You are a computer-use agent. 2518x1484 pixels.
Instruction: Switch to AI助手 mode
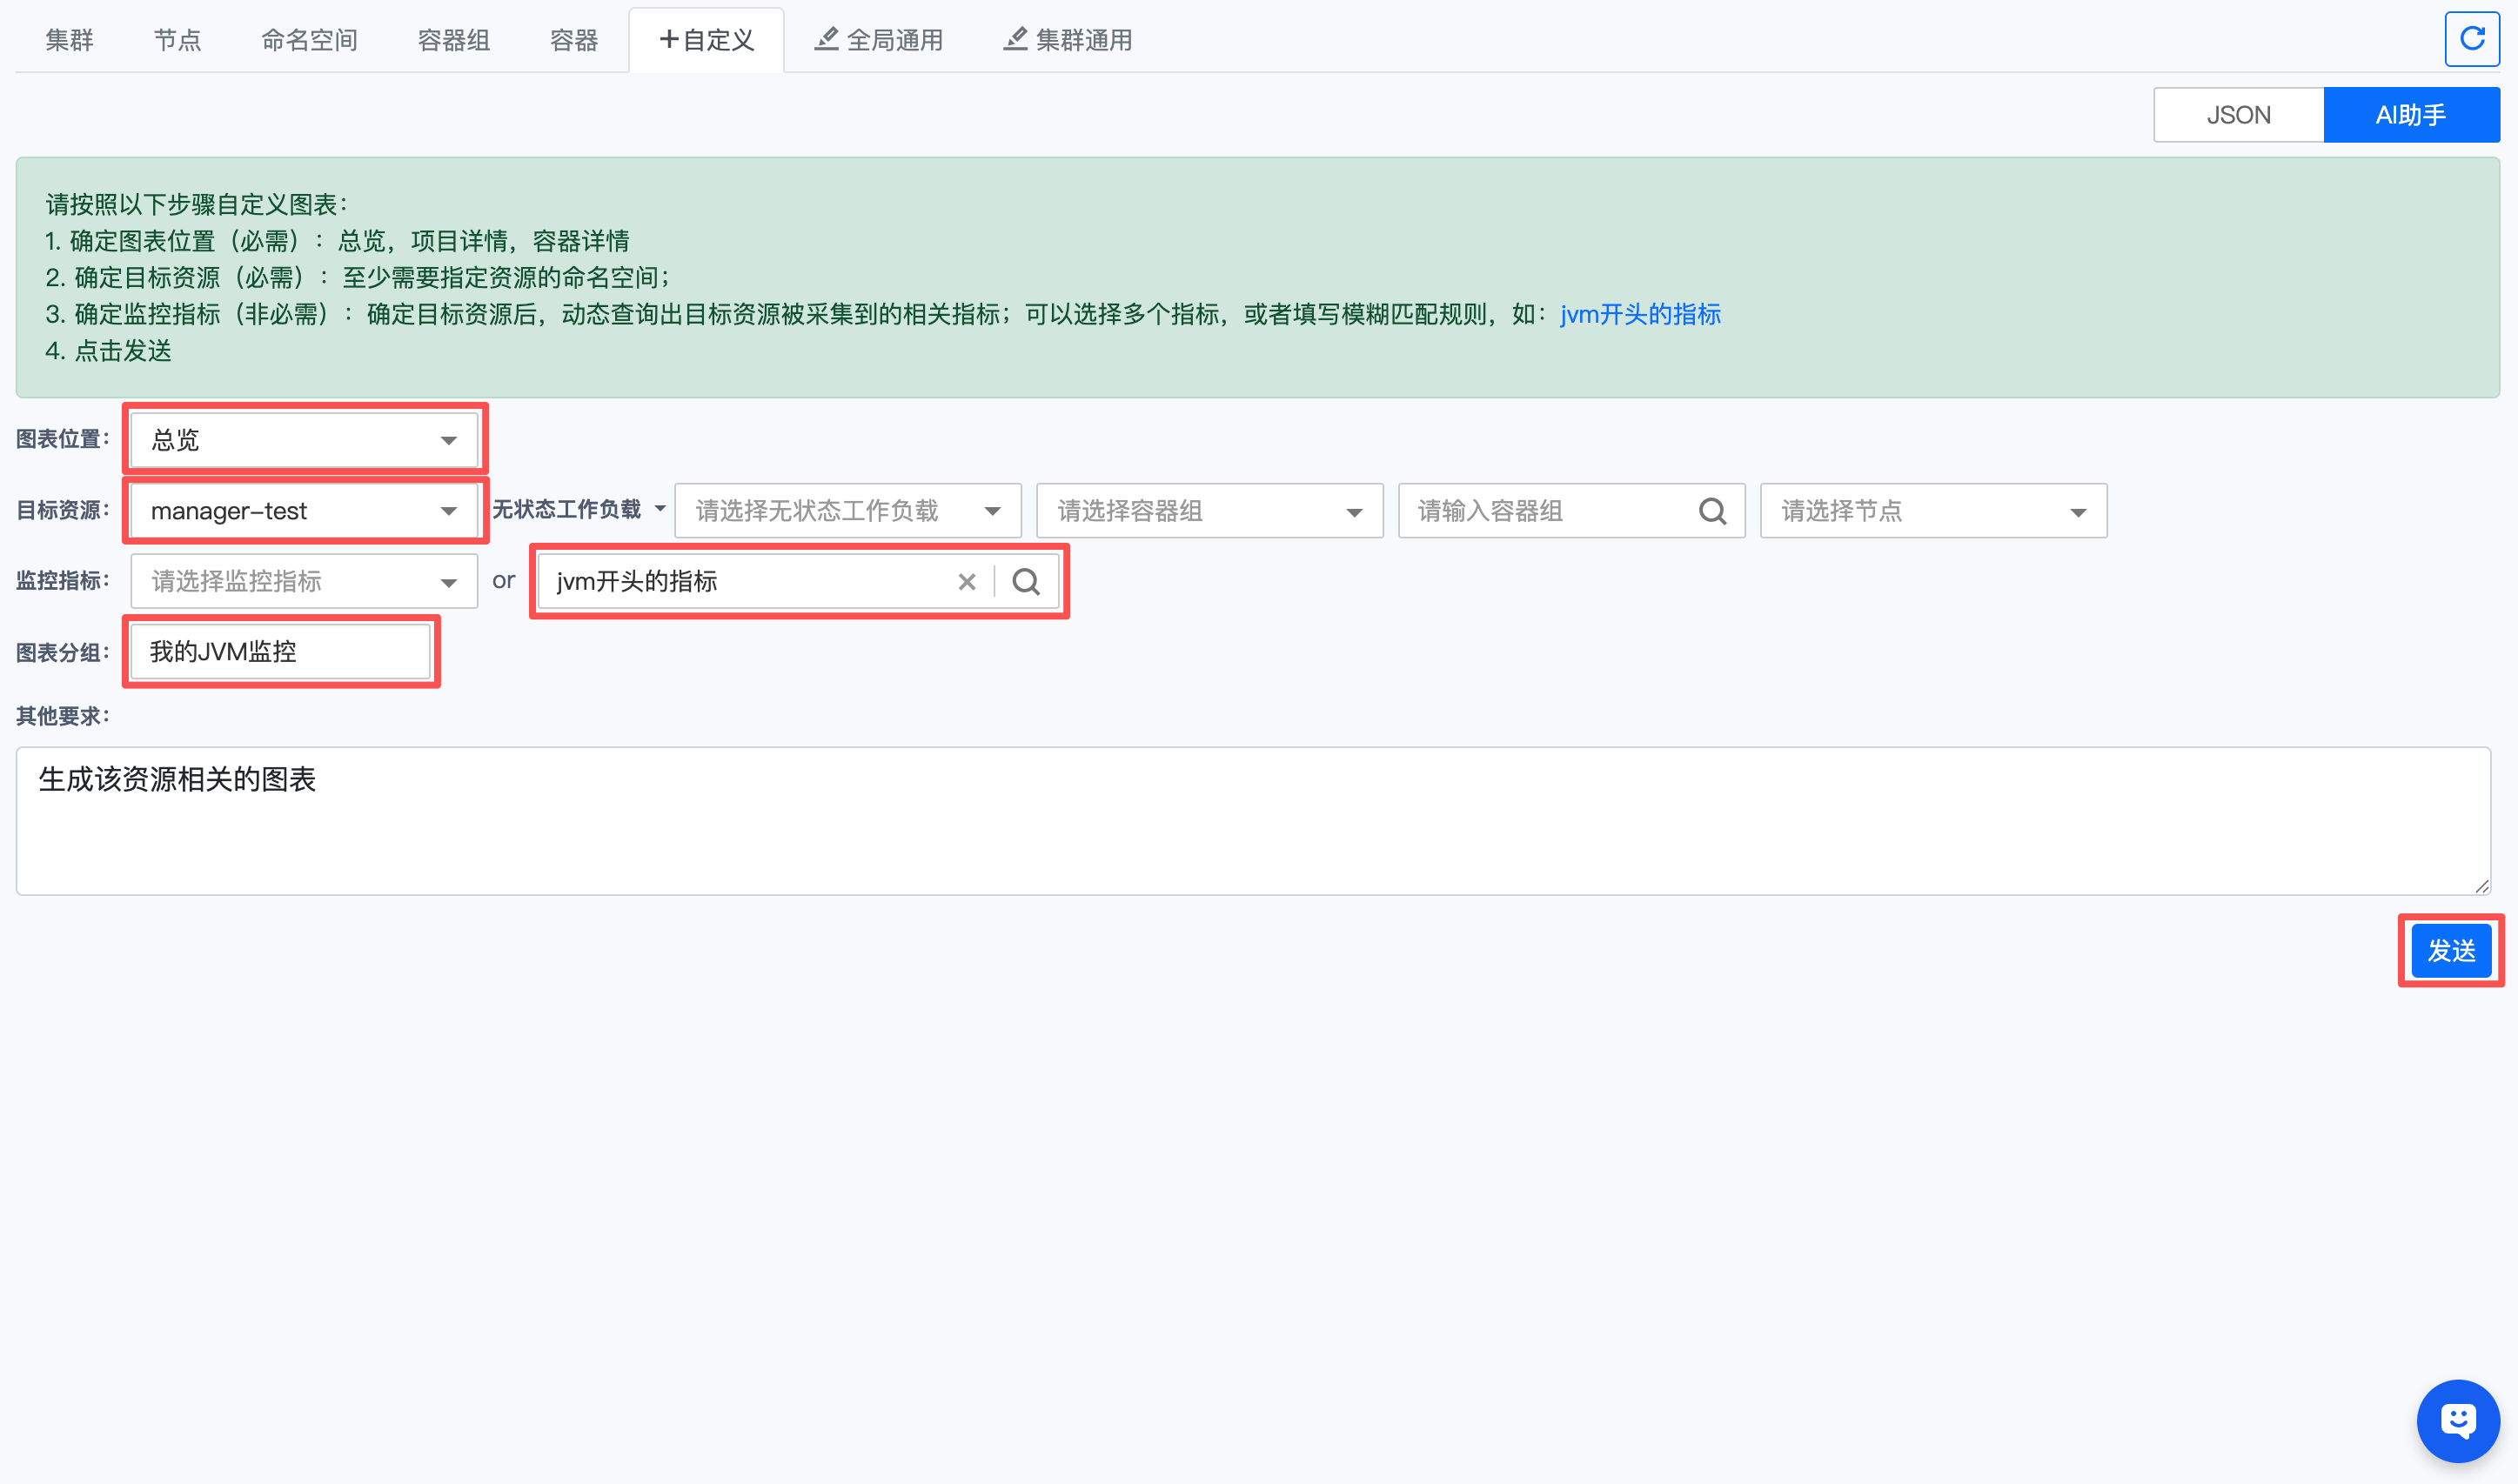(x=2410, y=115)
